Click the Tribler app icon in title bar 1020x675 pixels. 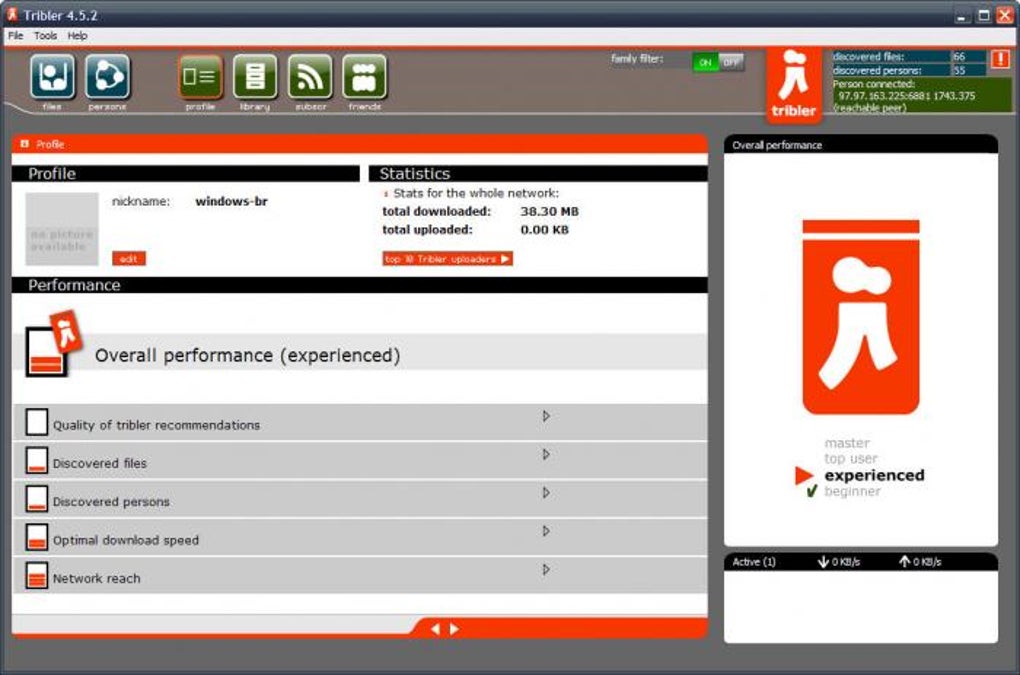coord(12,14)
